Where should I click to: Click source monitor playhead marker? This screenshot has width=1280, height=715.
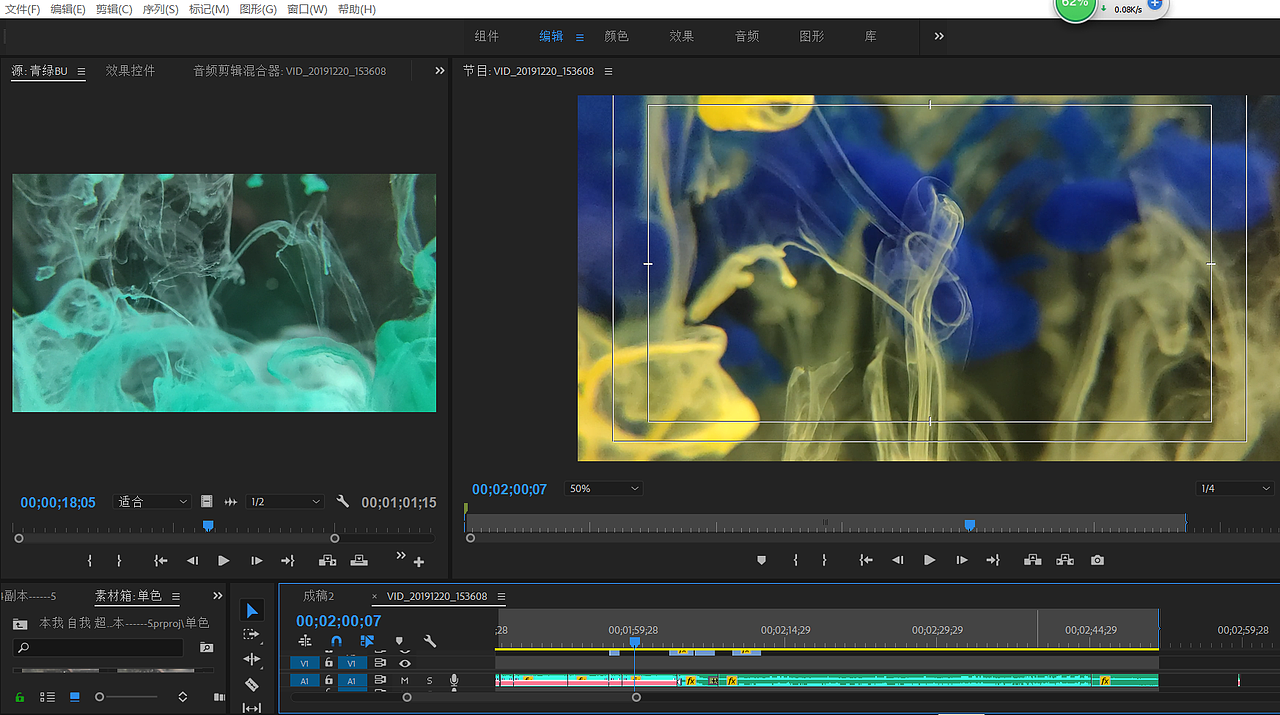click(208, 525)
